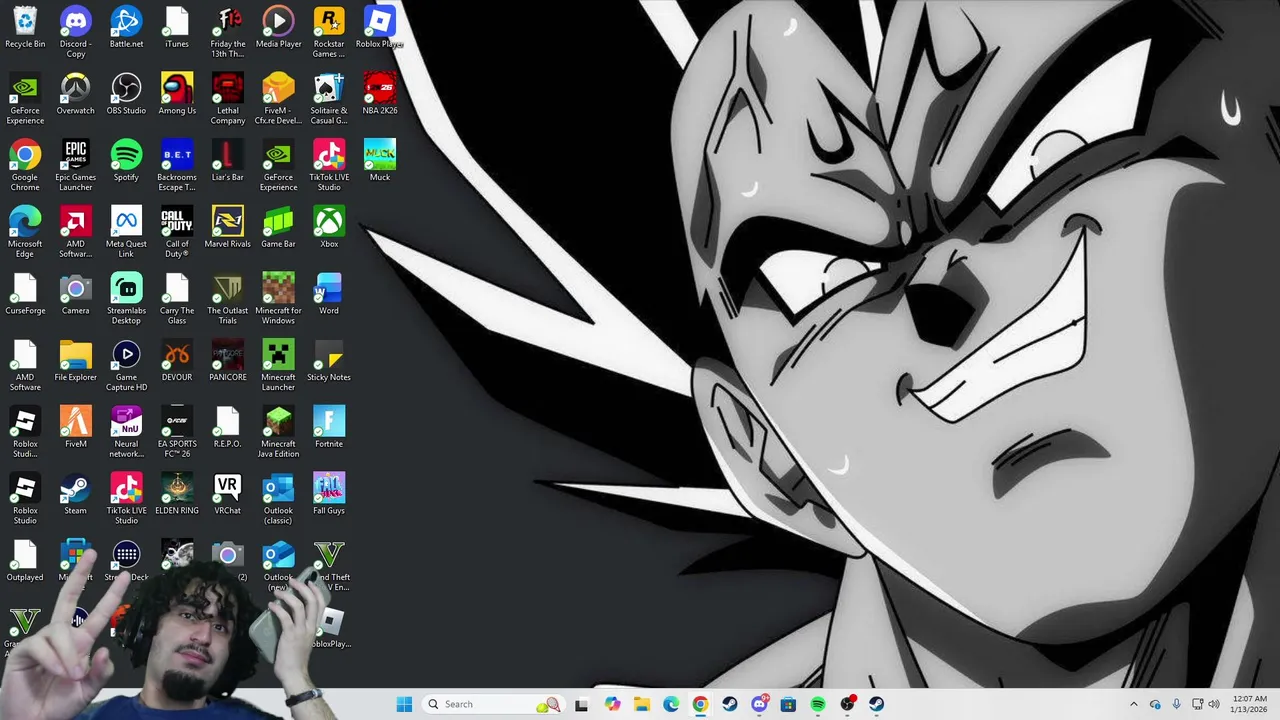Switch to Discord on the taskbar

pos(759,704)
